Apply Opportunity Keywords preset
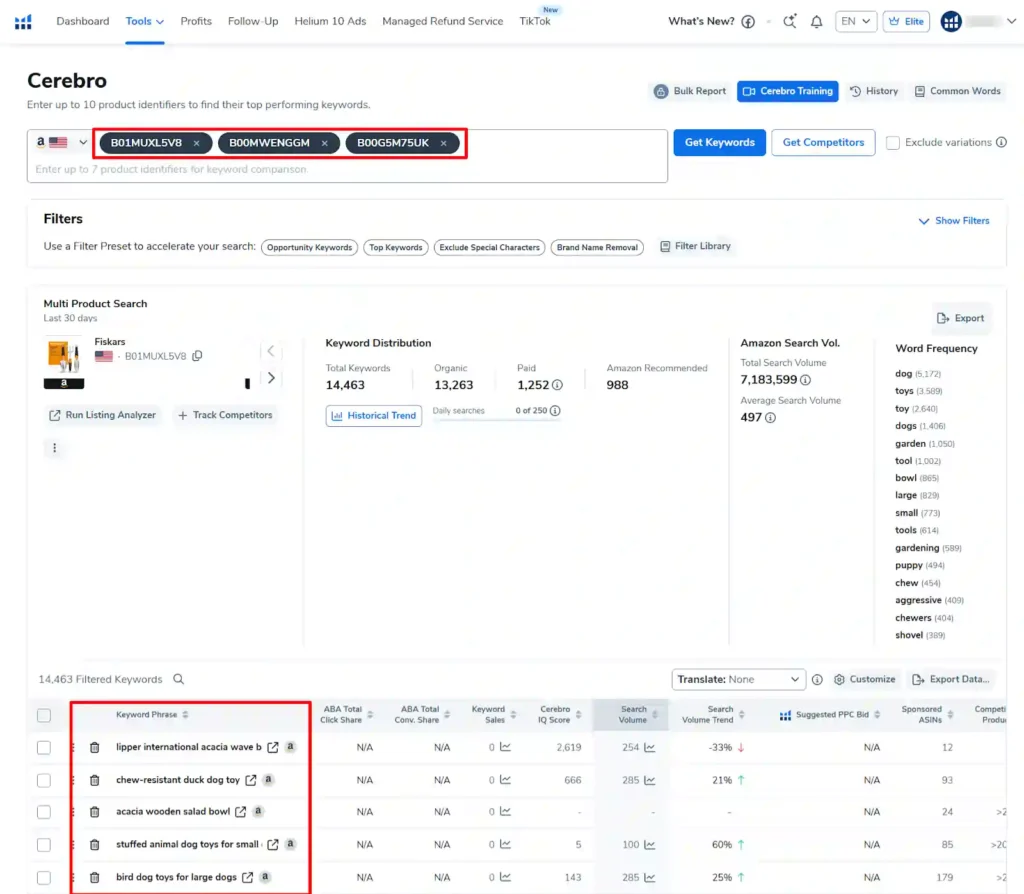1024x894 pixels. click(310, 247)
